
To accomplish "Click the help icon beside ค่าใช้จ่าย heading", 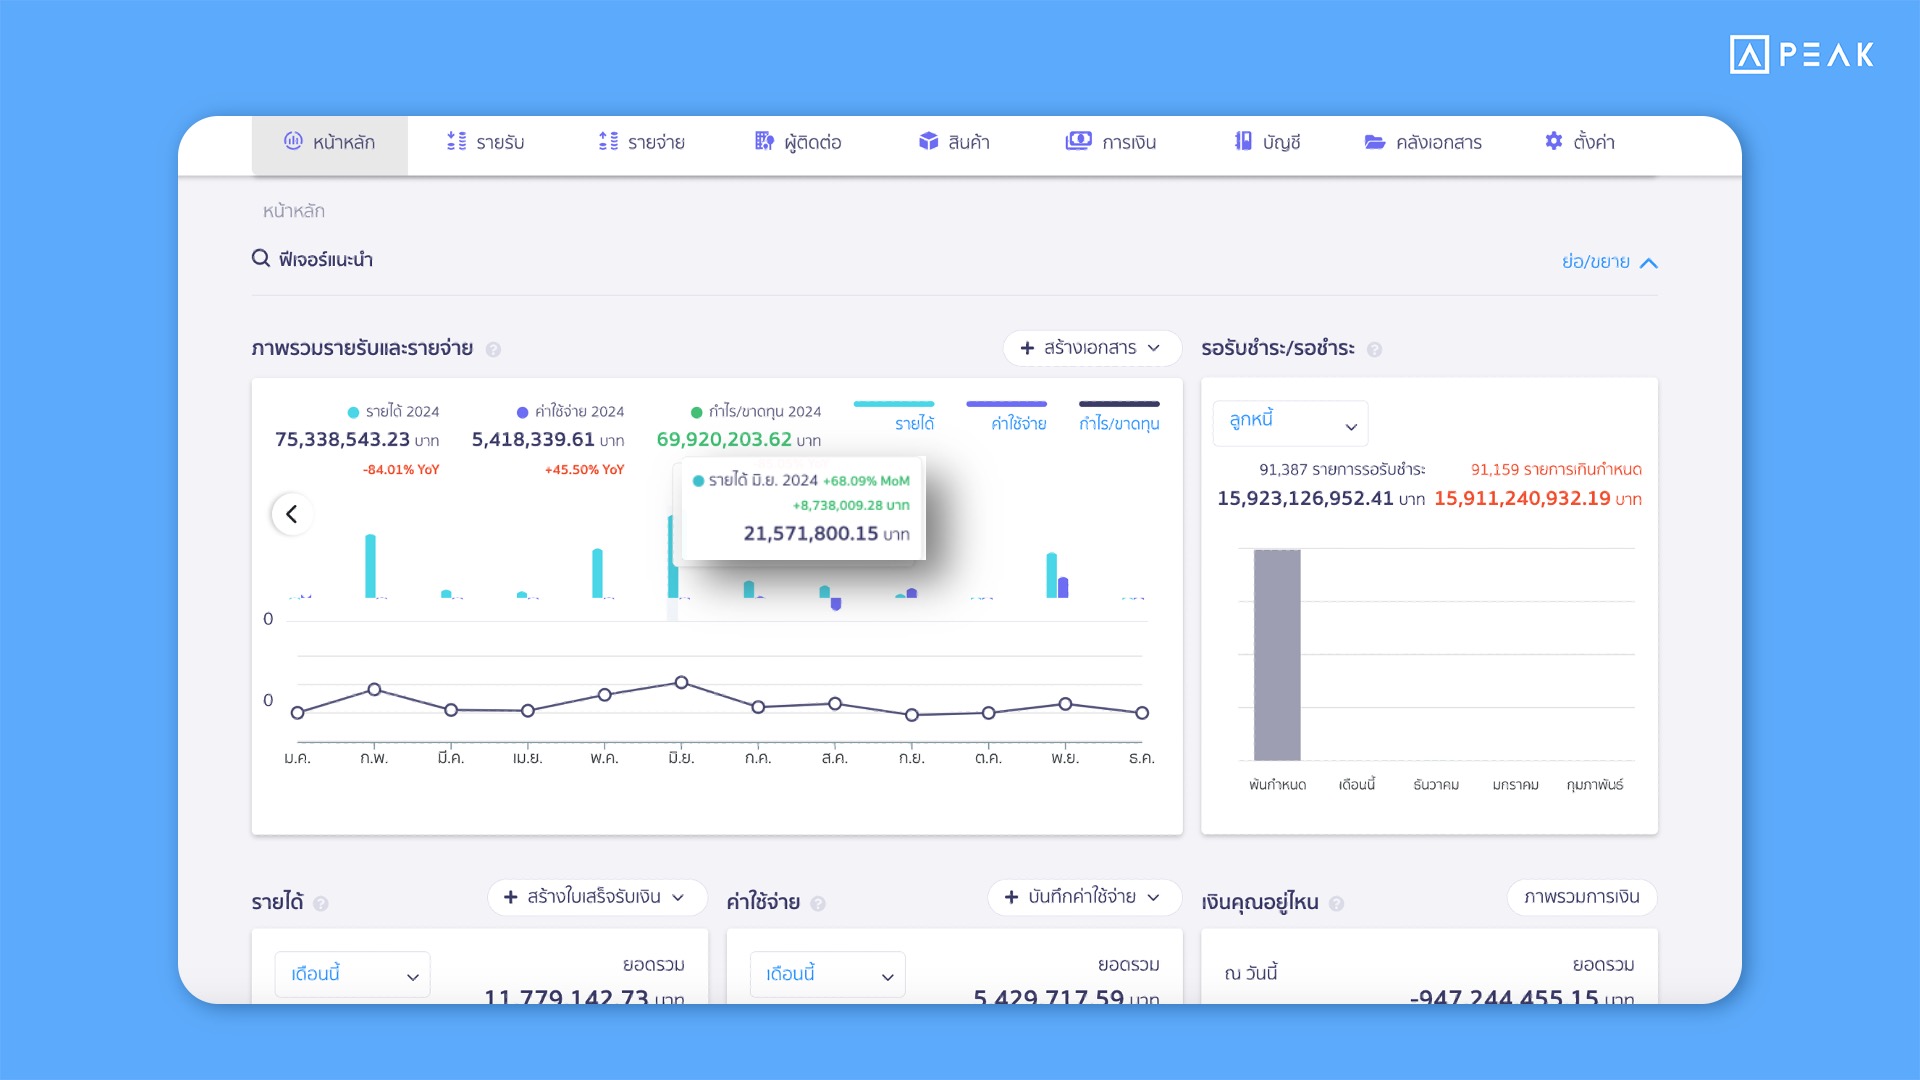I will (x=817, y=903).
